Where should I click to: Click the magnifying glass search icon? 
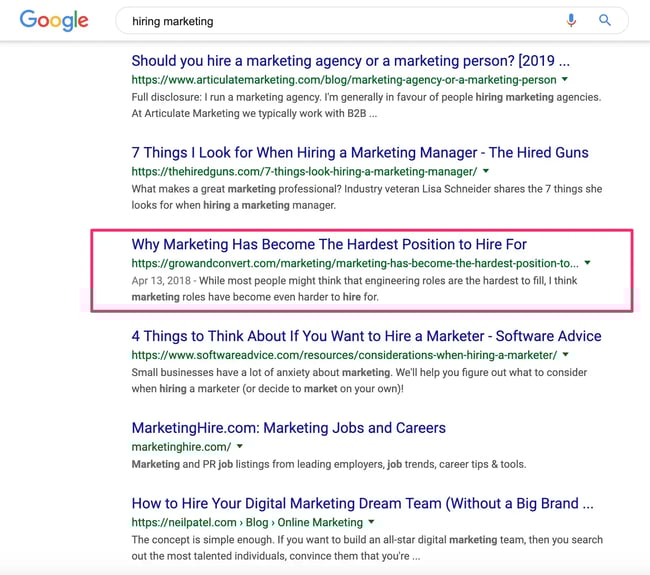point(605,20)
